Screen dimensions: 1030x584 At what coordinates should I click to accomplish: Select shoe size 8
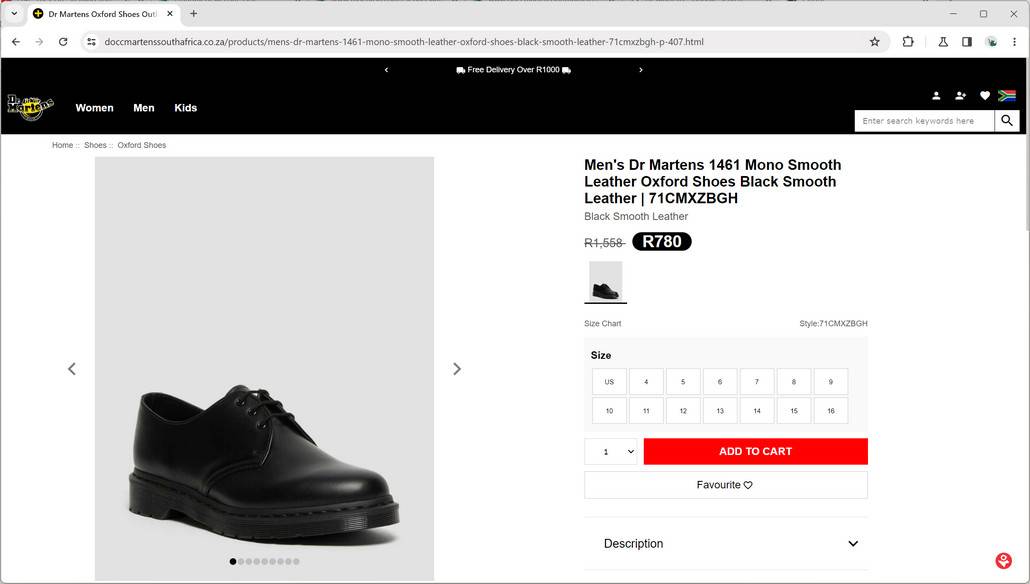tap(794, 382)
